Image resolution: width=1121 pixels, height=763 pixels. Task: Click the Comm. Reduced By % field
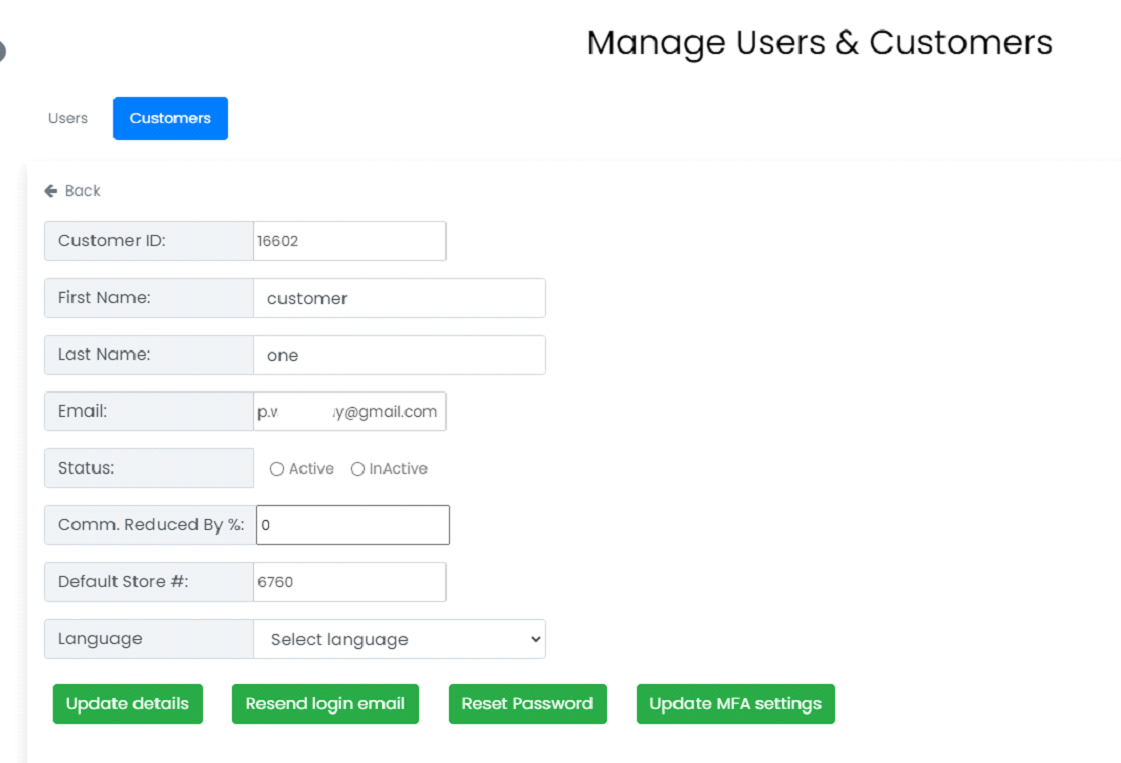pyautogui.click(x=352, y=525)
